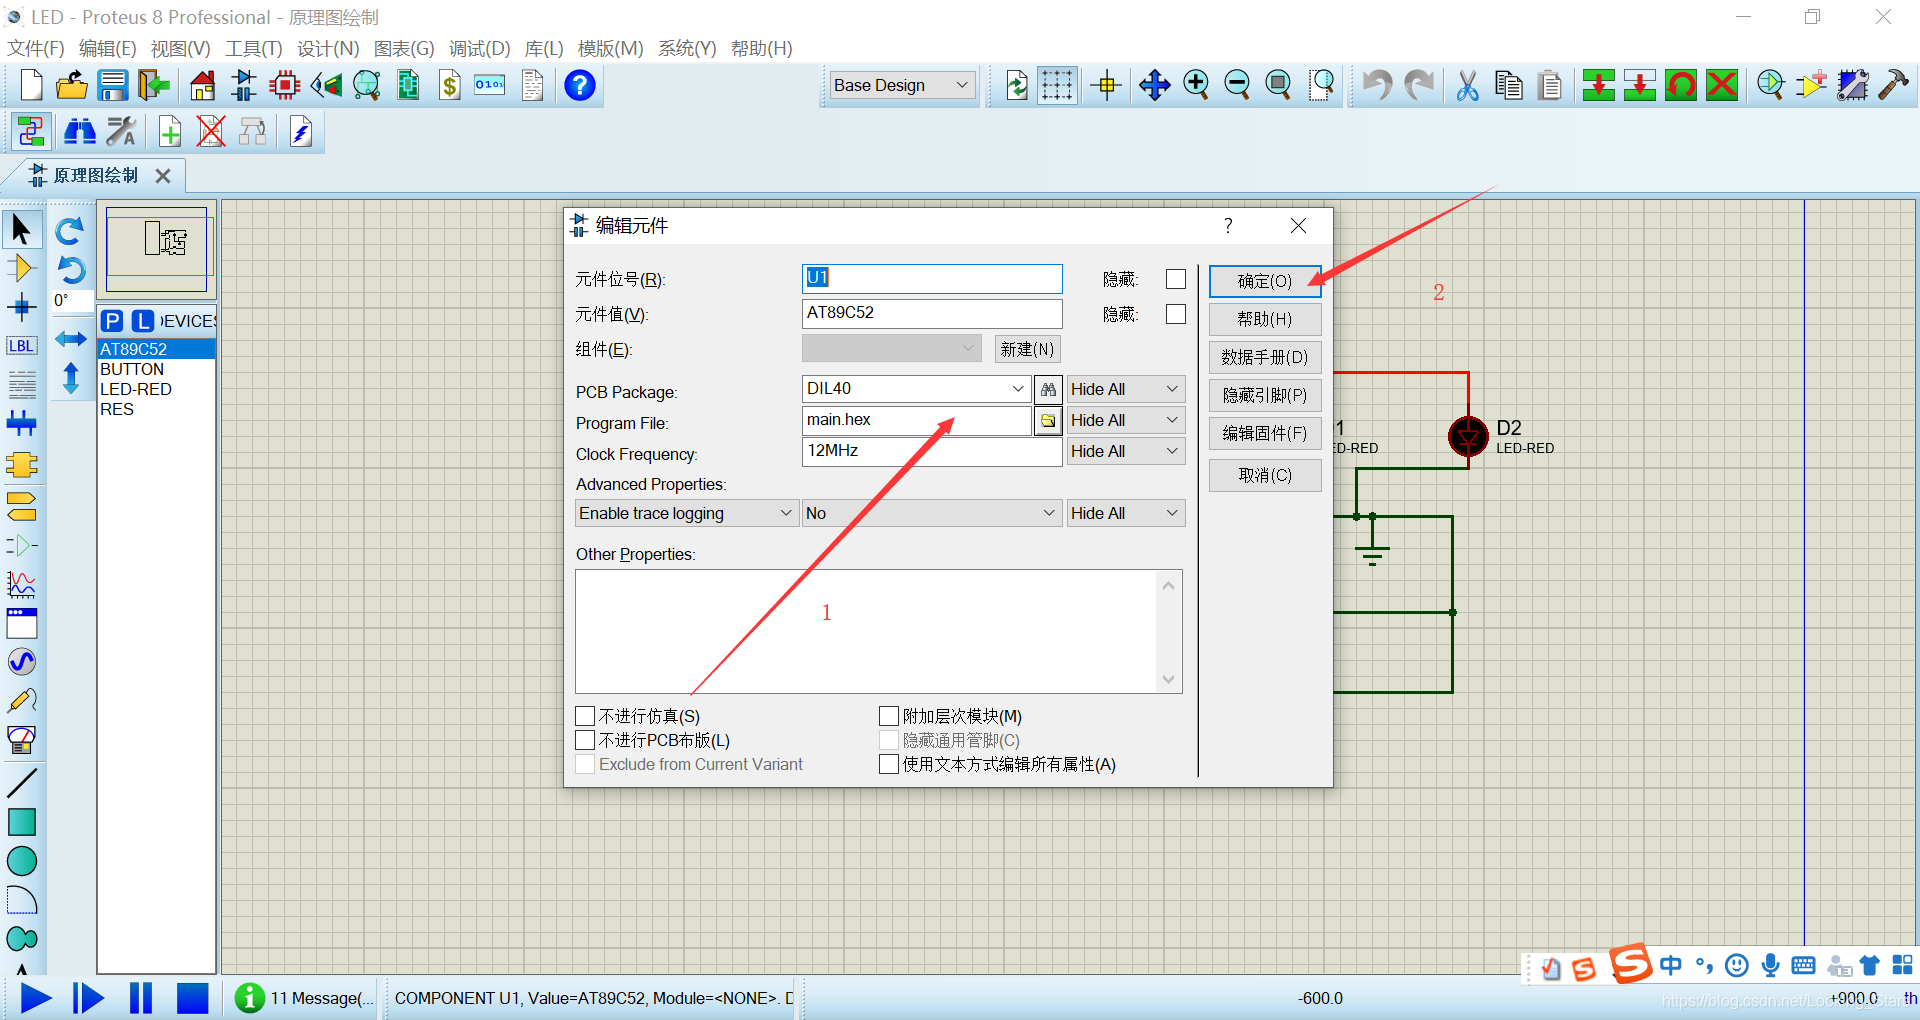Toggle hide checkbox for part value
Viewport: 1920px width, 1020px height.
[x=1176, y=314]
